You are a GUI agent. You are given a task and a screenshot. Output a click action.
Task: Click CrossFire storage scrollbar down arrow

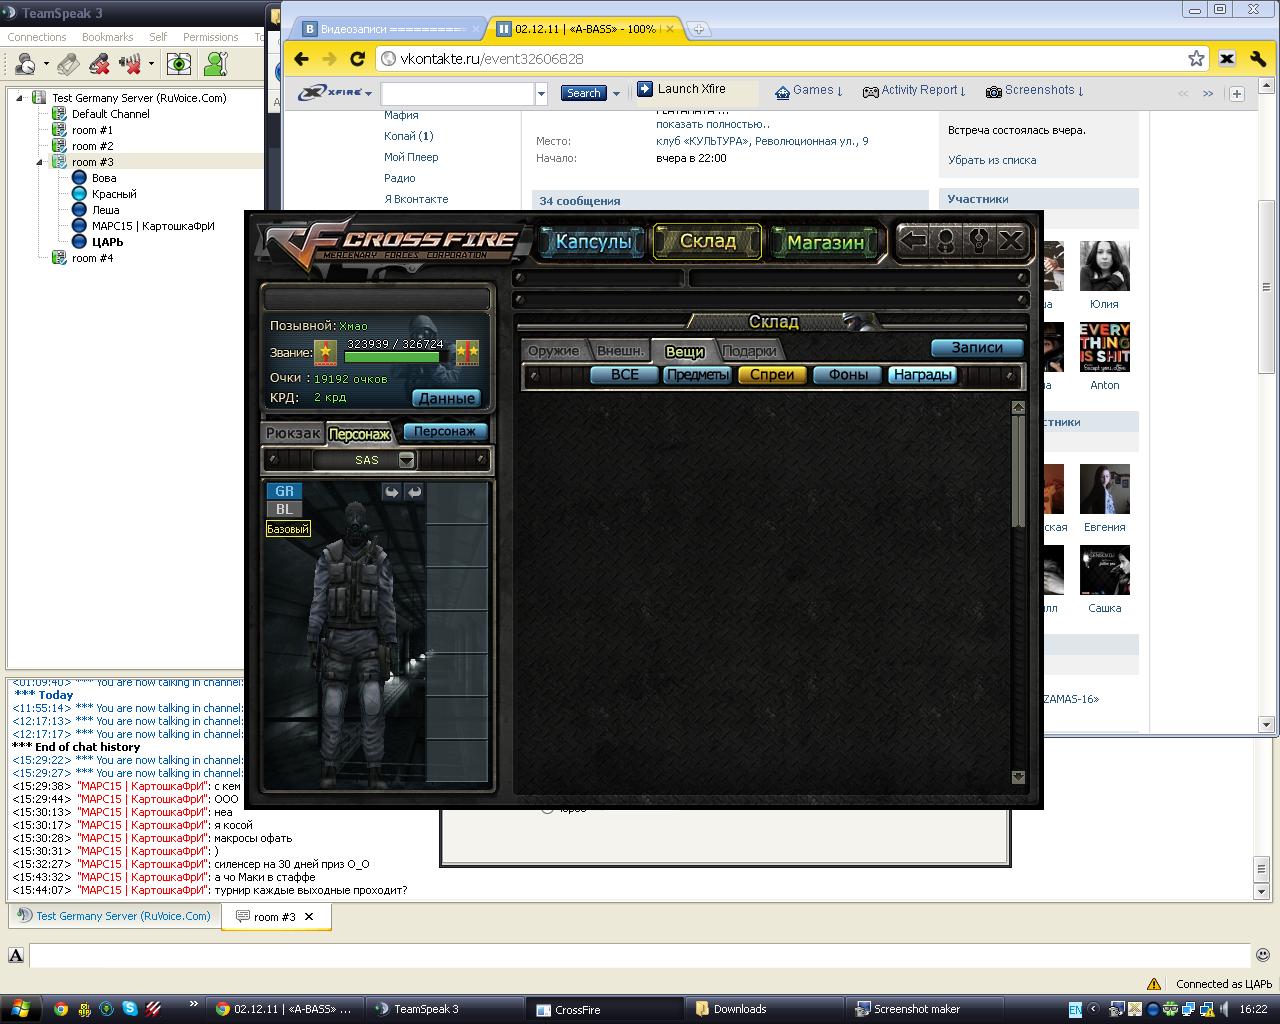[1018, 777]
